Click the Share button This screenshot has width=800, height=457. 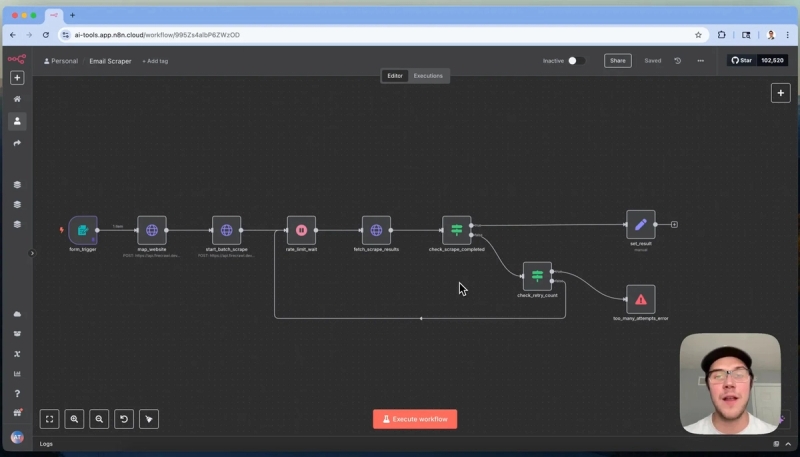coord(618,61)
